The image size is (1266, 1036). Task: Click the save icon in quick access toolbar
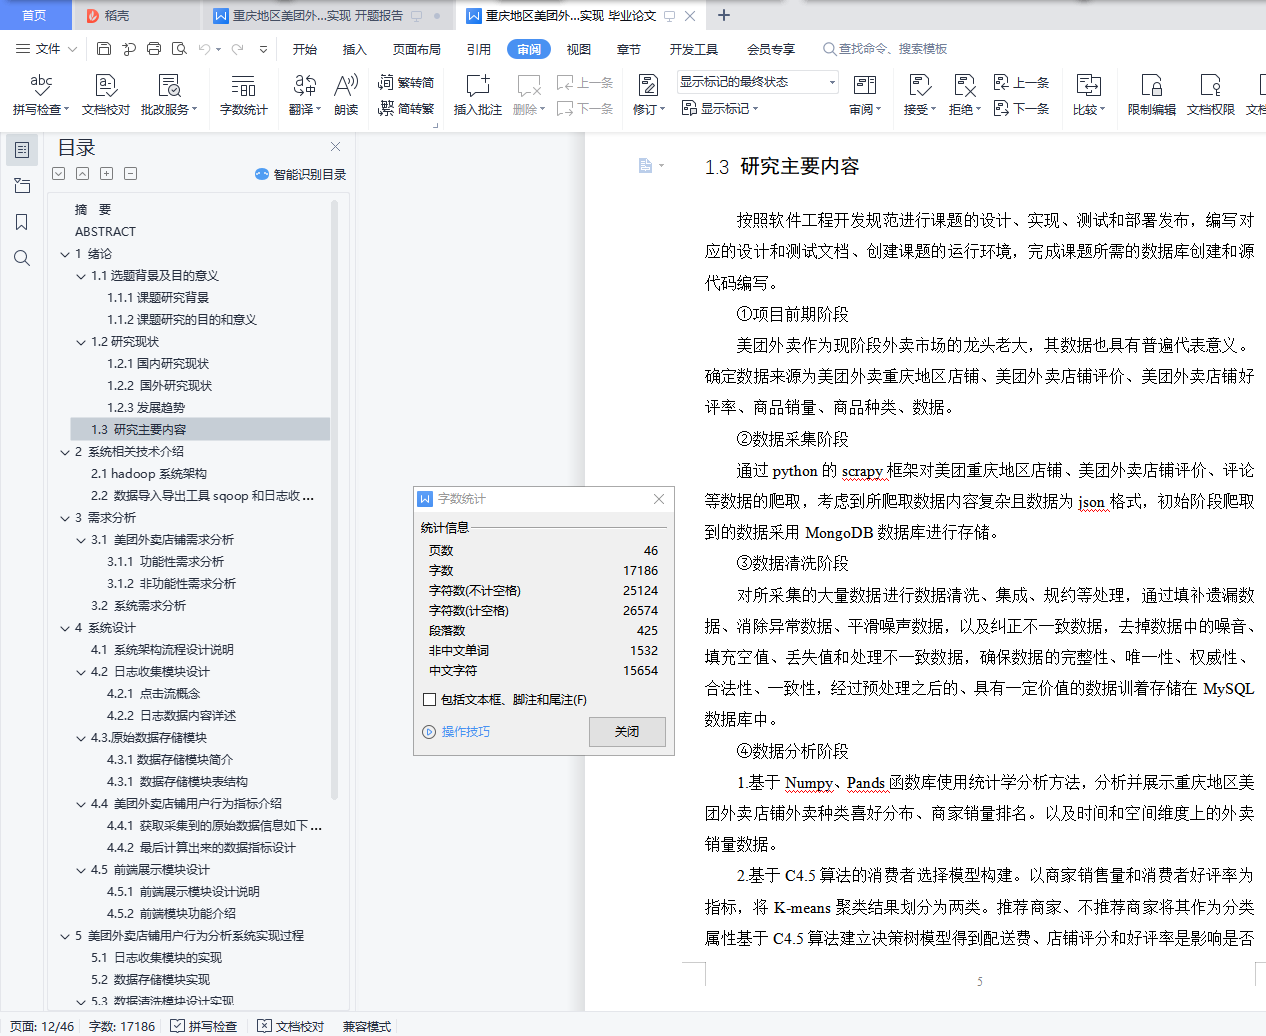point(104,48)
